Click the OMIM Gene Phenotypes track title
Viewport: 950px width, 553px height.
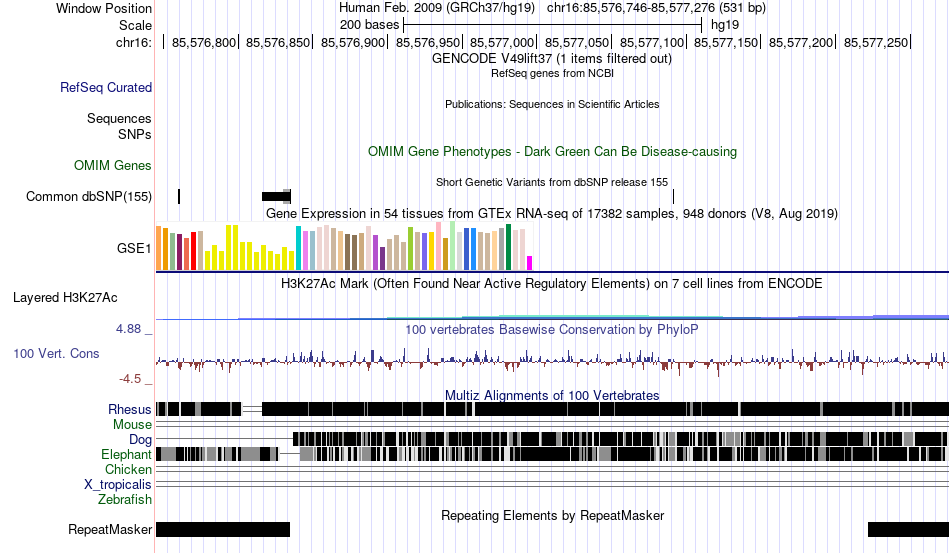[552, 151]
